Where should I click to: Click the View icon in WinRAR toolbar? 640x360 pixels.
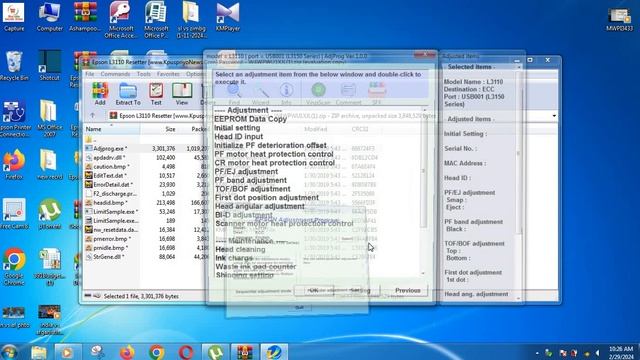click(x=182, y=94)
